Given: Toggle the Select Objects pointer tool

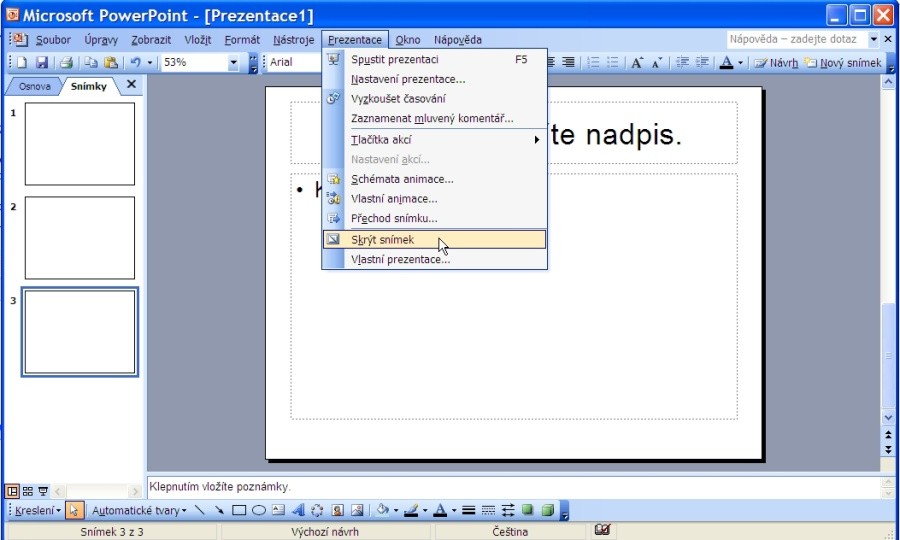Looking at the screenshot, I should click(75, 510).
